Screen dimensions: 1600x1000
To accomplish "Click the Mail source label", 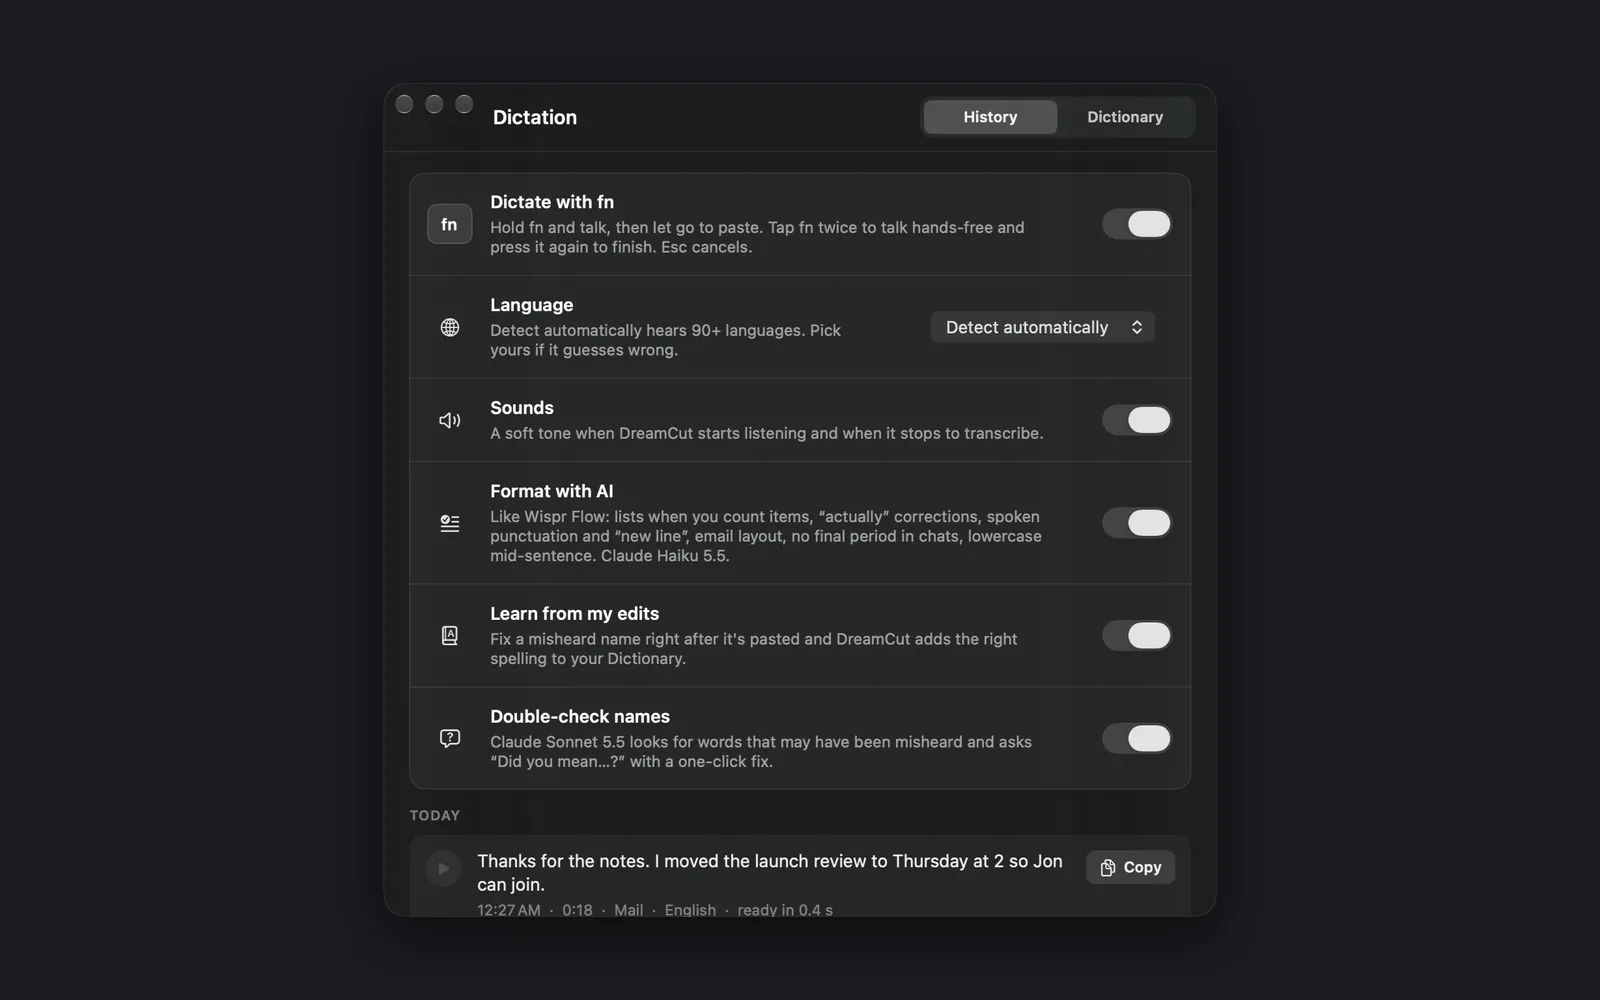I will coord(629,910).
